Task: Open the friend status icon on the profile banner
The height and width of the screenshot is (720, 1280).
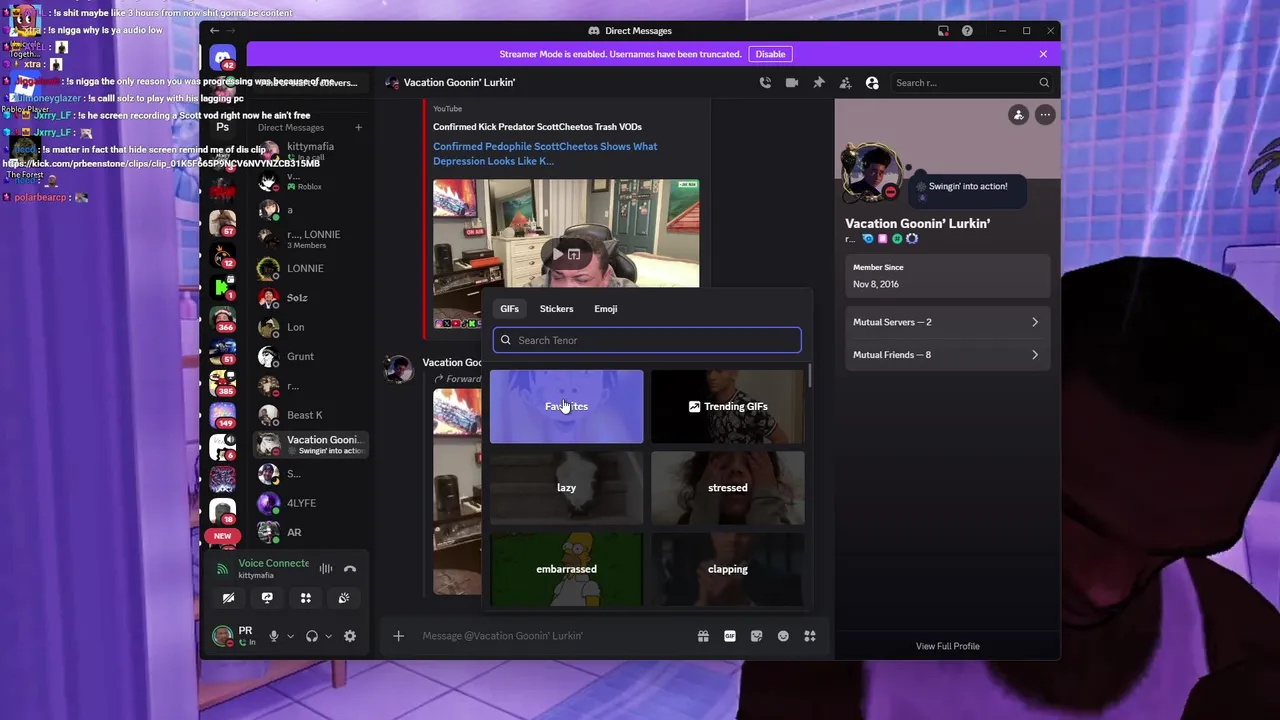Action: coord(1018,115)
